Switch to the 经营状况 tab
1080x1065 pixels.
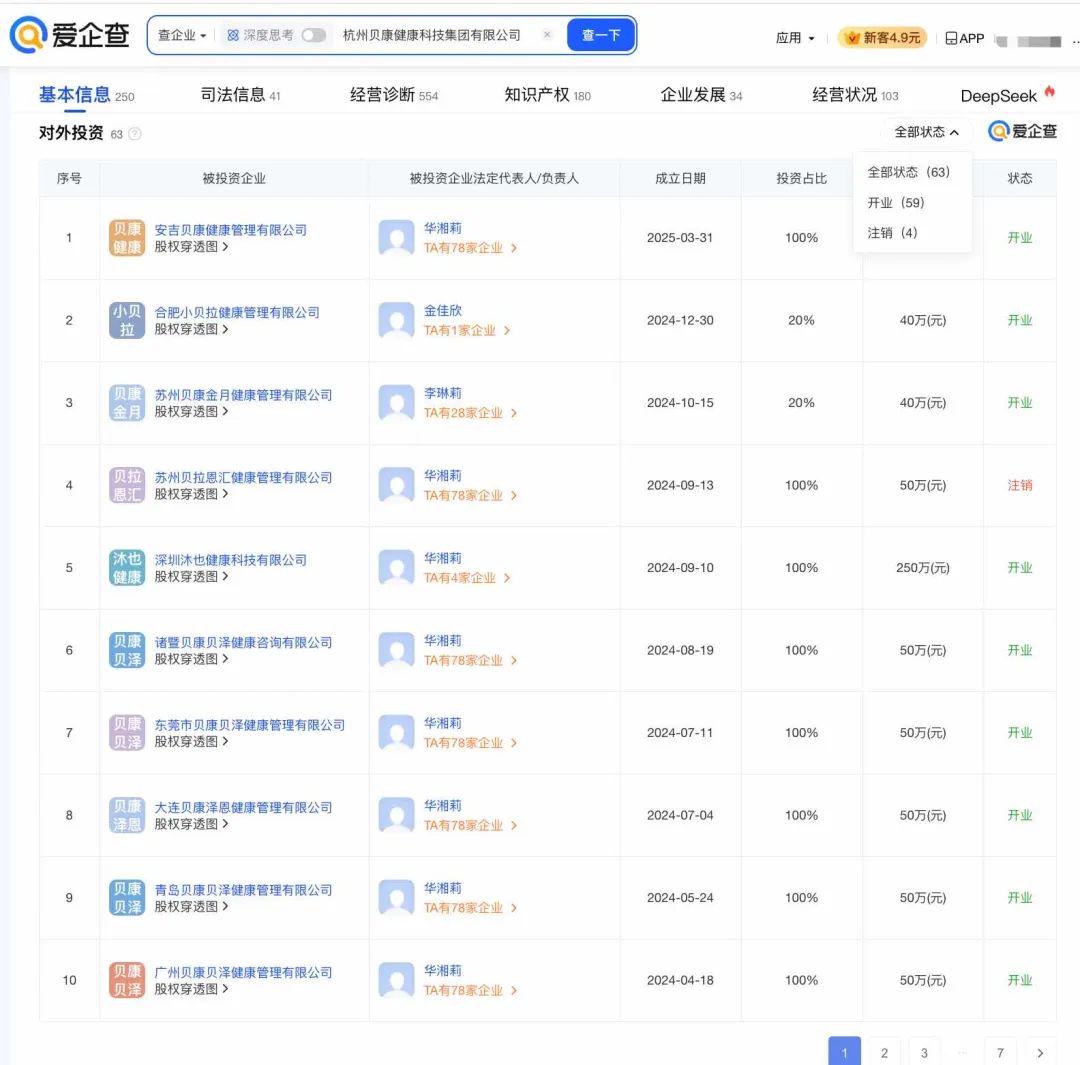(855, 95)
